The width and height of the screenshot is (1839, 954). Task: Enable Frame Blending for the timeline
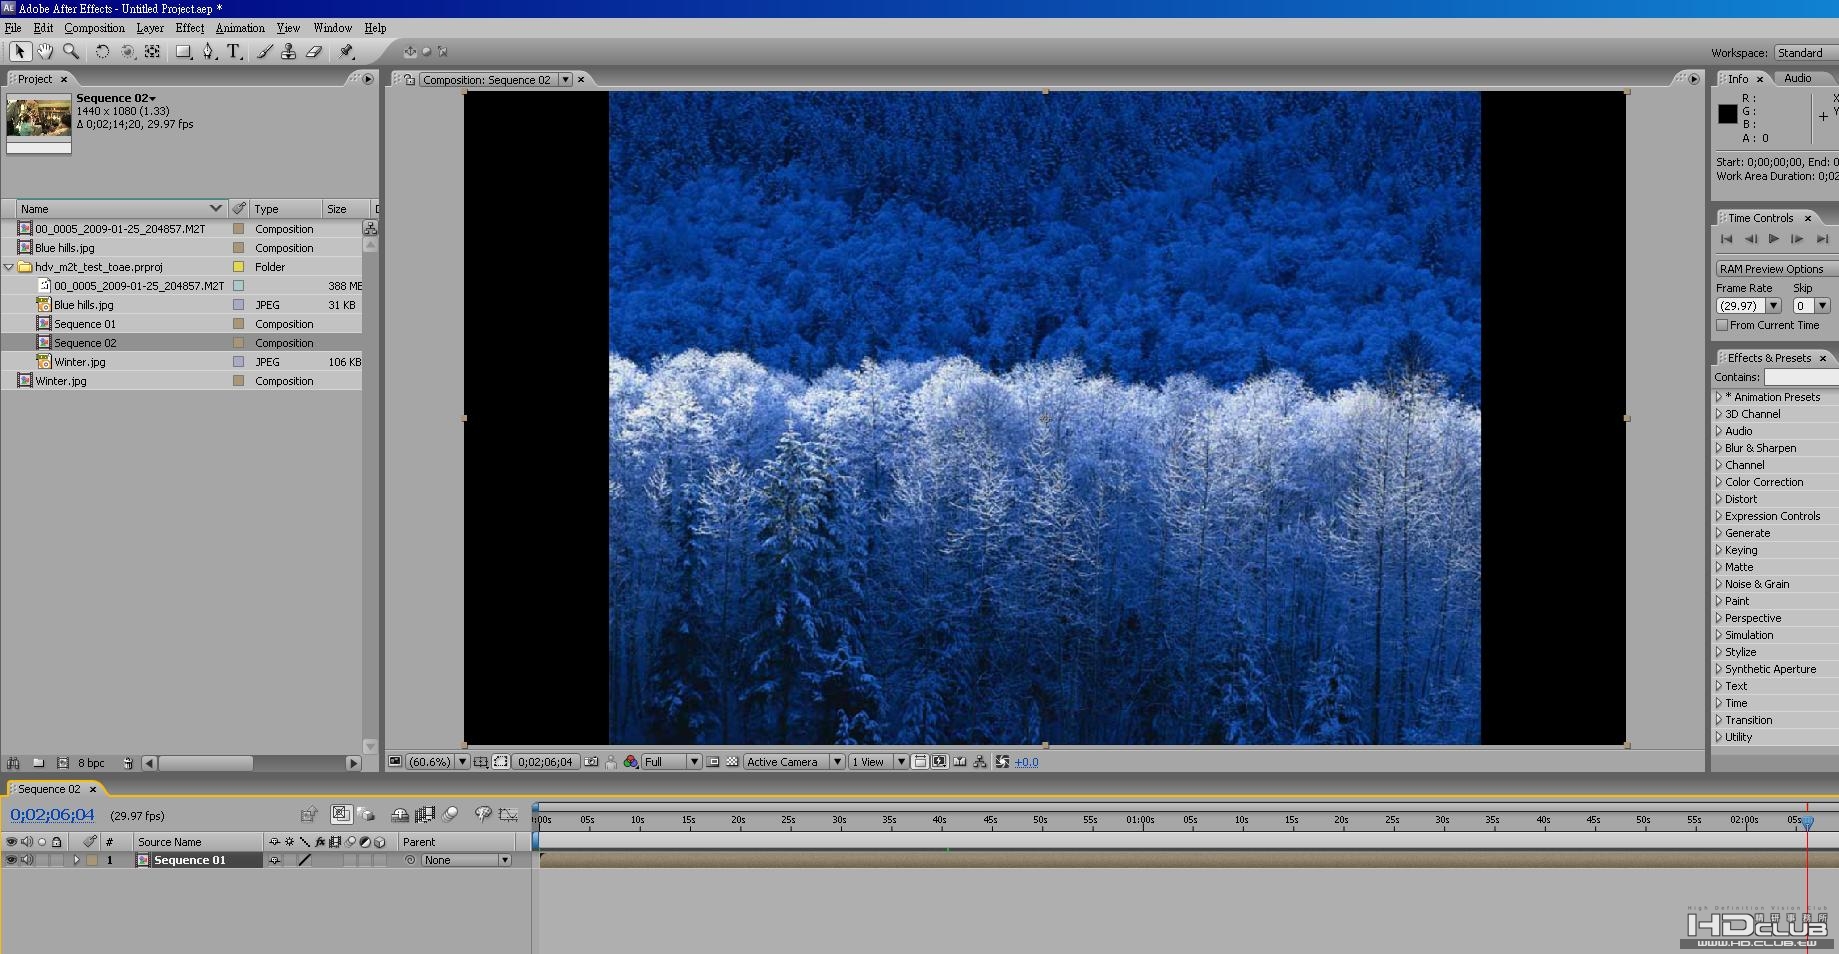(x=425, y=815)
